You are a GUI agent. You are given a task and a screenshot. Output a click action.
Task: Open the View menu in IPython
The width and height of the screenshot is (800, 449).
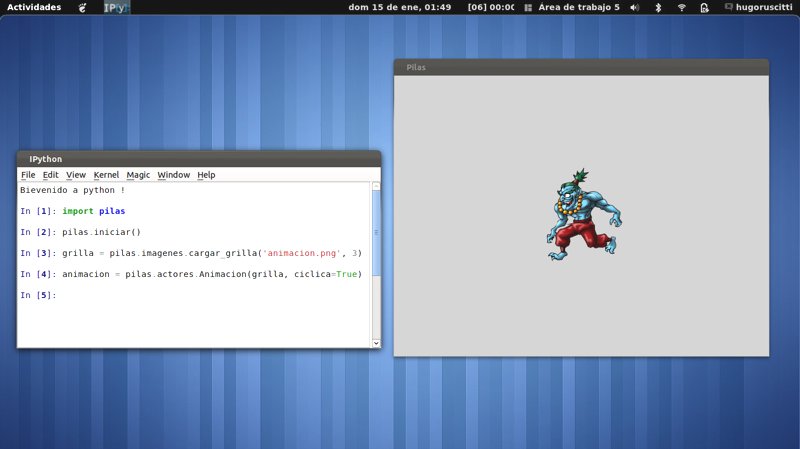(x=76, y=174)
